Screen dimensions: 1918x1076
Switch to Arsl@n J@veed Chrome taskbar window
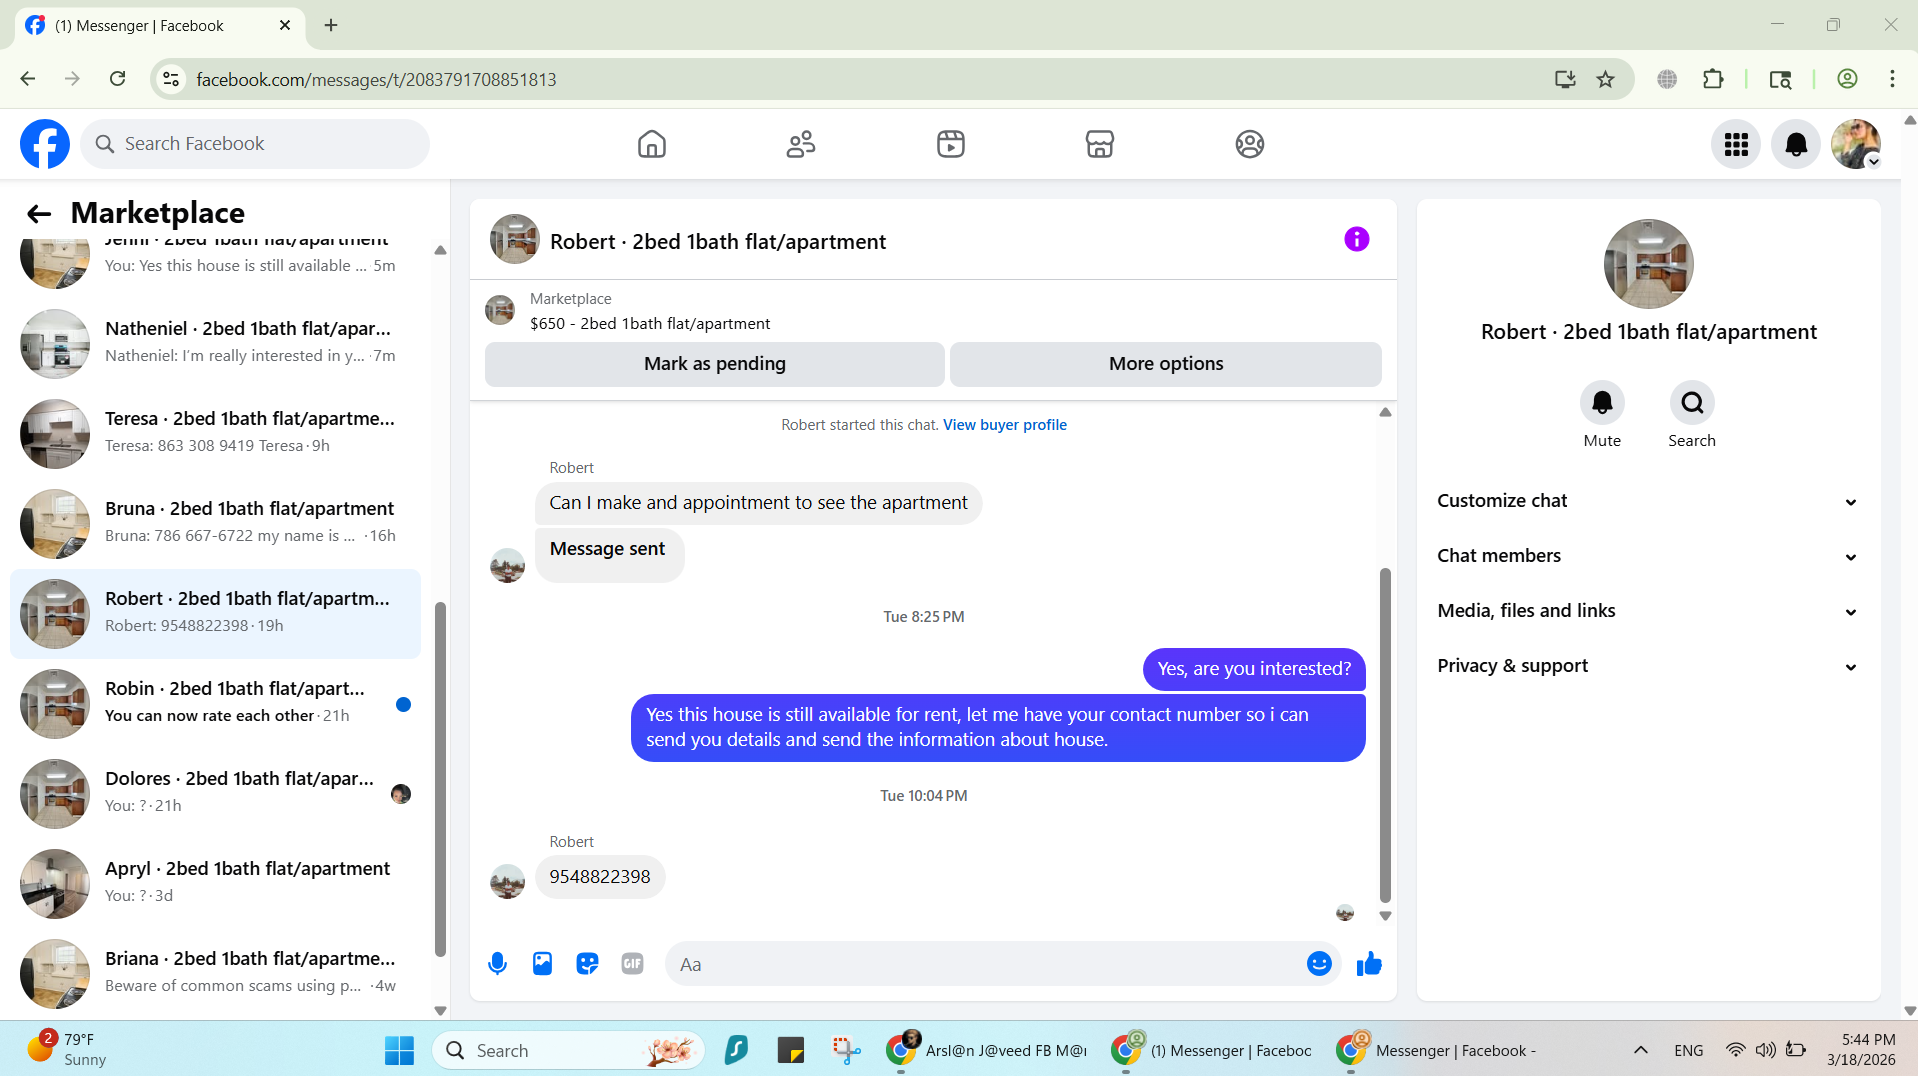[x=986, y=1050]
